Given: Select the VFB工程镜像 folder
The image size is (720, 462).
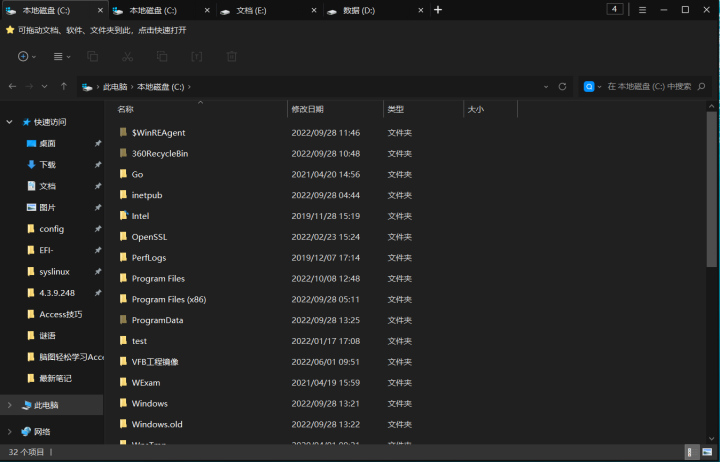Looking at the screenshot, I should pos(155,362).
